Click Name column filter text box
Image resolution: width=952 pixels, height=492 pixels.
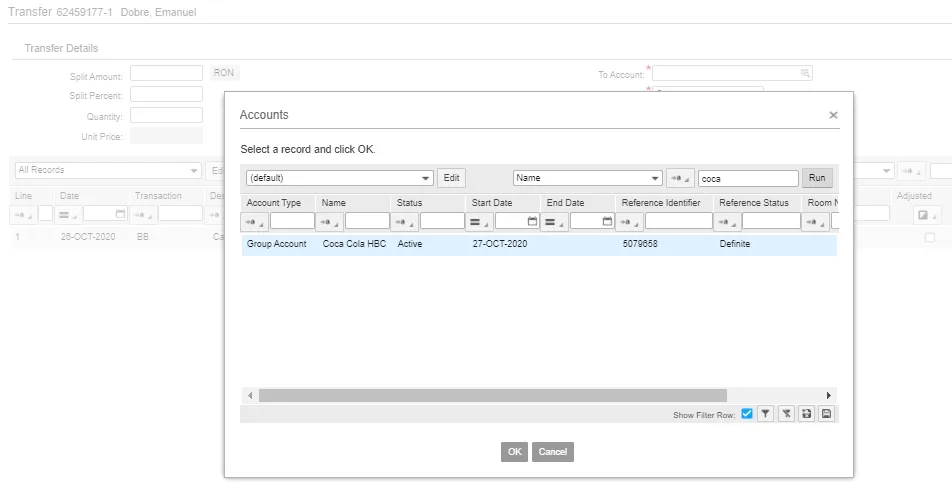(x=367, y=221)
